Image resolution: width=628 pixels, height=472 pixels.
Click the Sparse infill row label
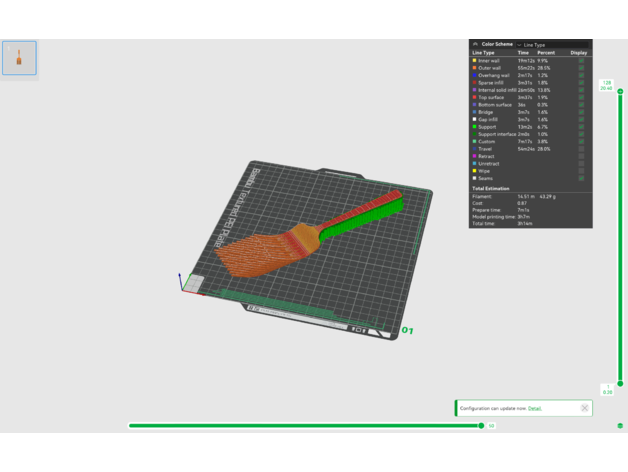coord(496,83)
